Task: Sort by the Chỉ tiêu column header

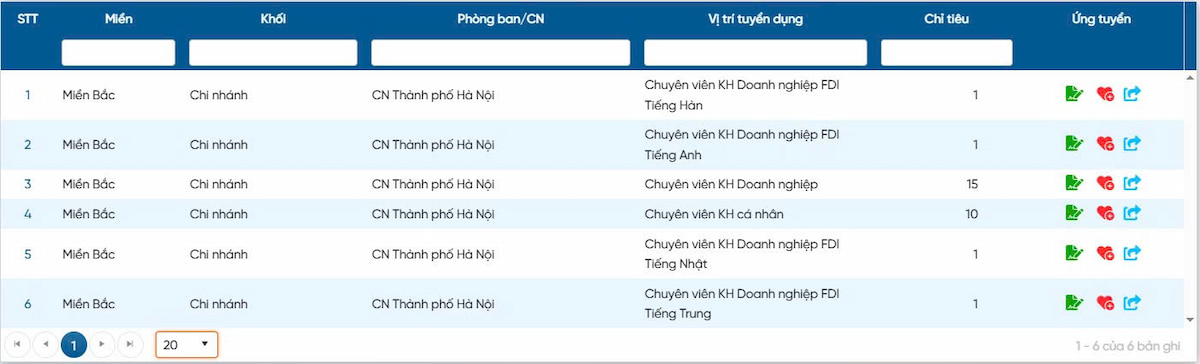Action: 946,19
